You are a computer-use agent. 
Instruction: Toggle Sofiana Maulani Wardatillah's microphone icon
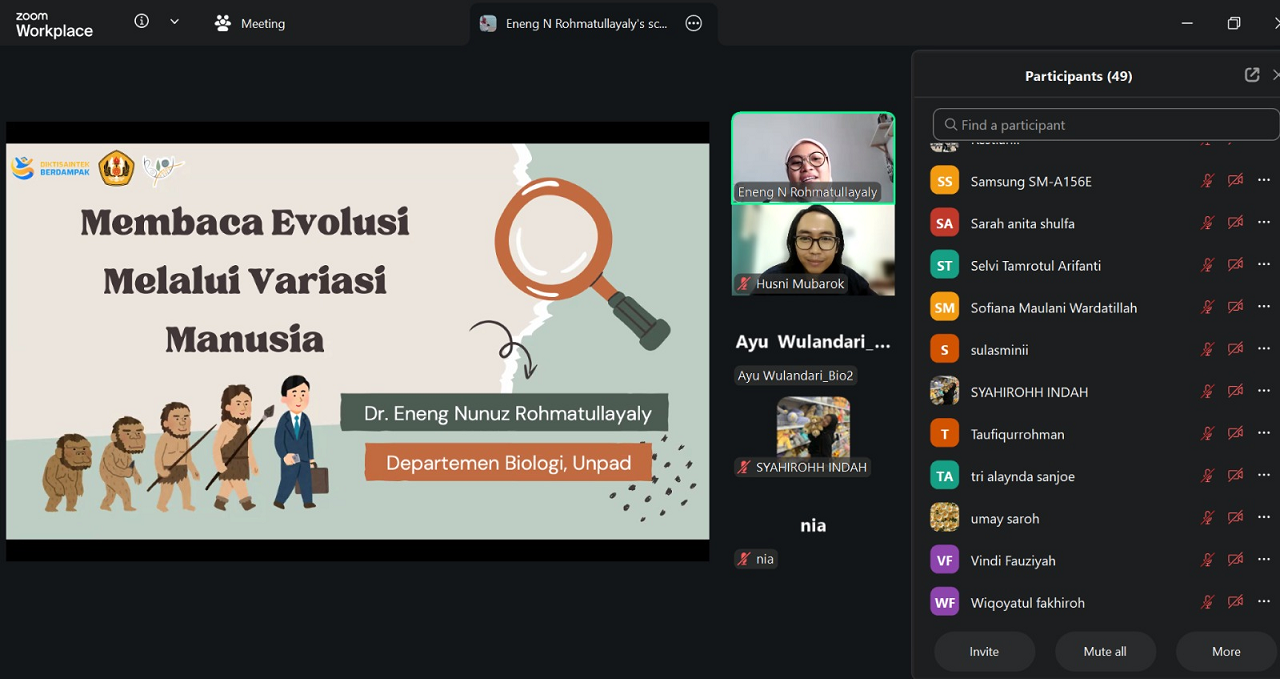(x=1208, y=307)
